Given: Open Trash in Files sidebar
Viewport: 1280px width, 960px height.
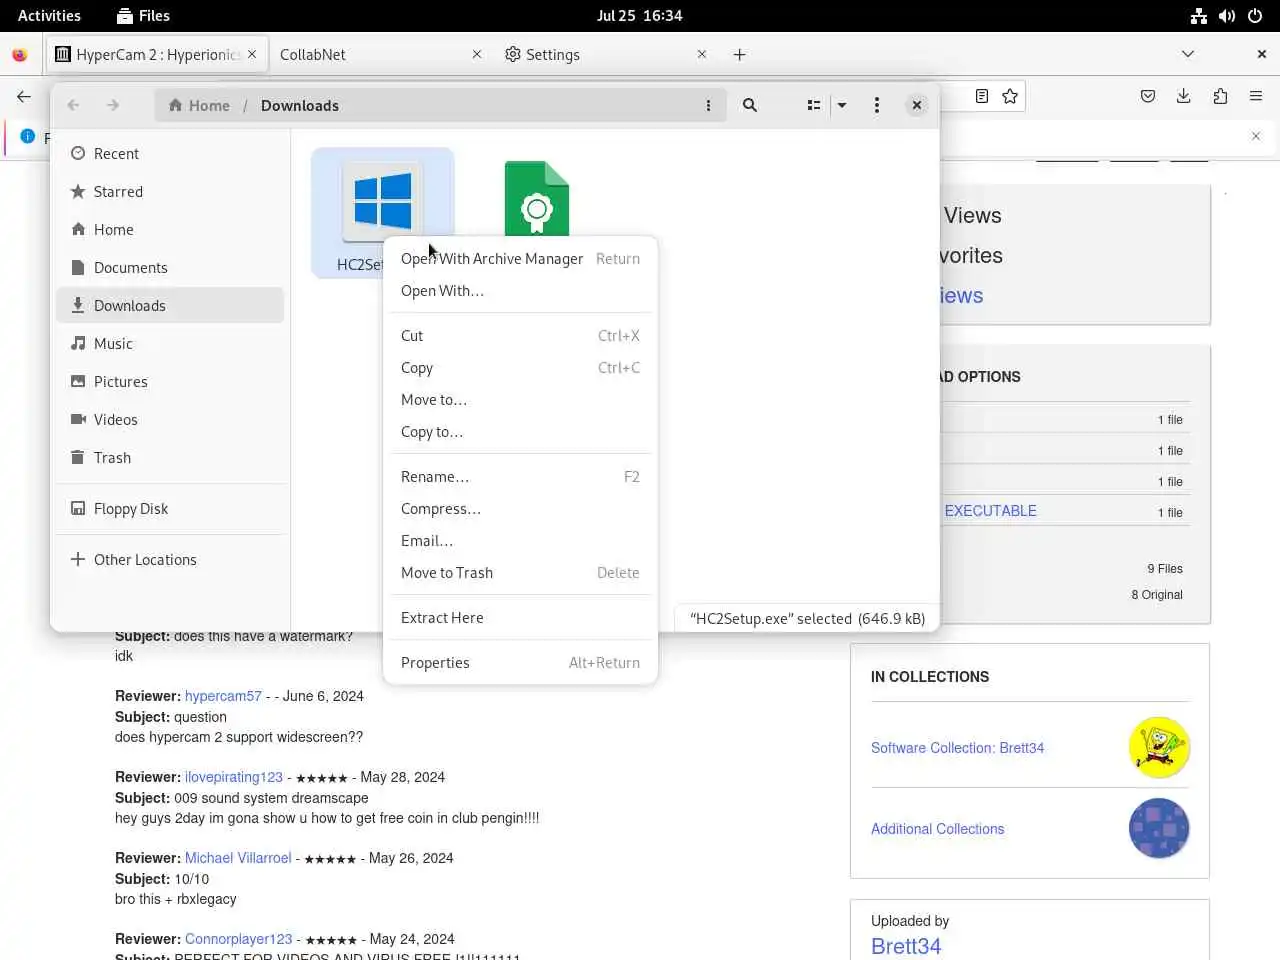Looking at the screenshot, I should pos(170,457).
